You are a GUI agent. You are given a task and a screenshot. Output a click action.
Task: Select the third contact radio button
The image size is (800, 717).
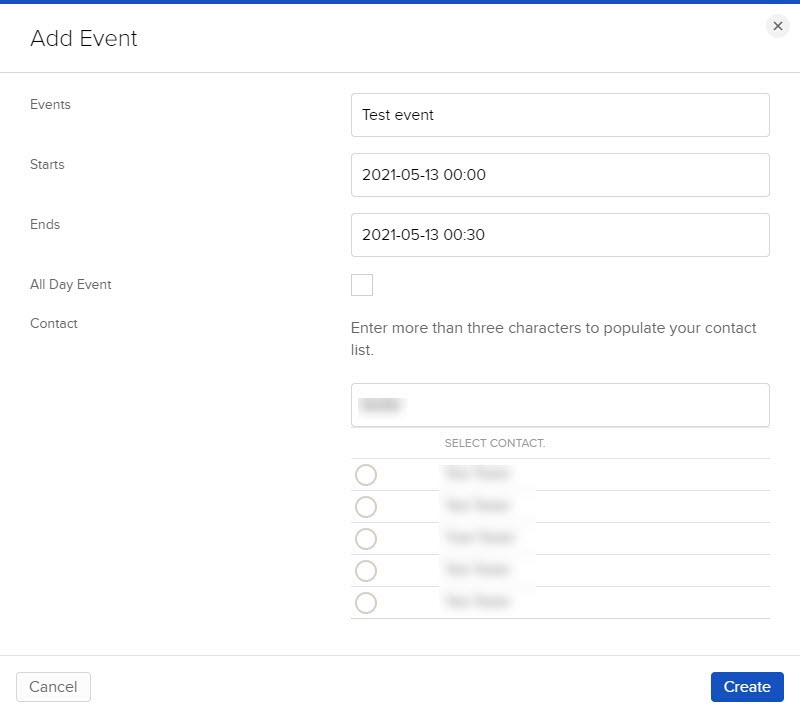tap(366, 539)
